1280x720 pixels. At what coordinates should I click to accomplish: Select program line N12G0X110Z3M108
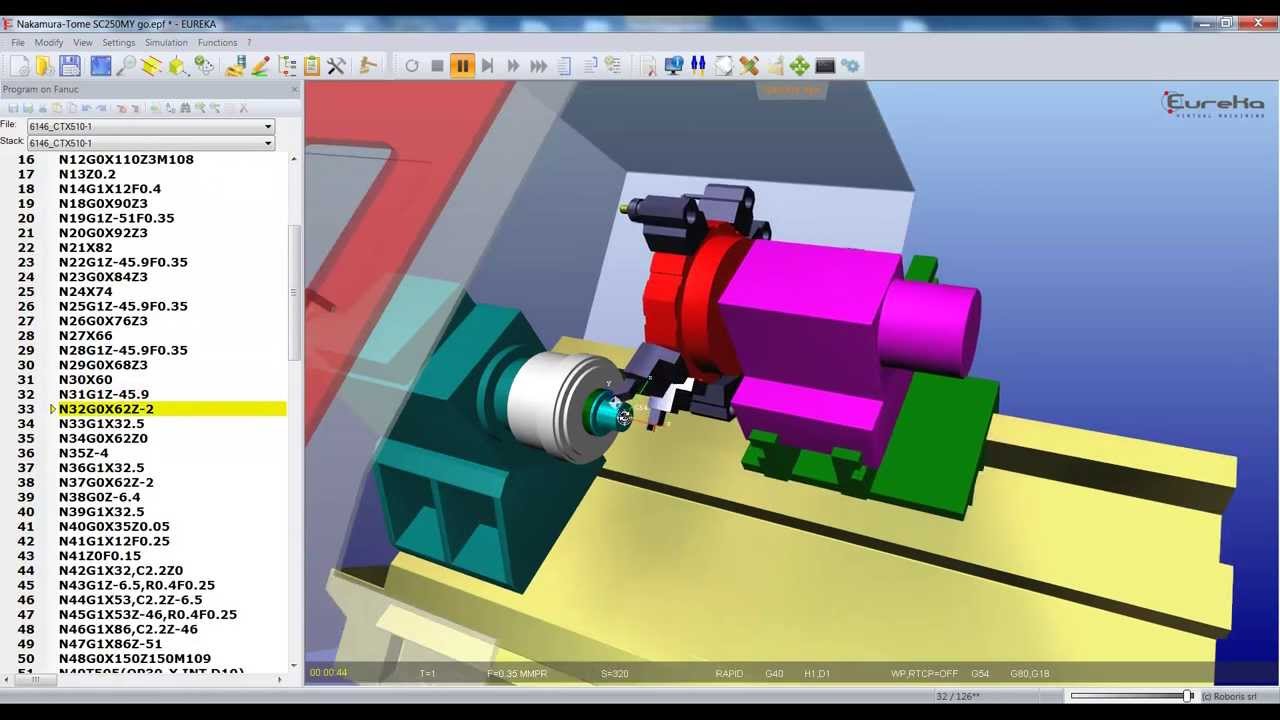click(x=126, y=159)
